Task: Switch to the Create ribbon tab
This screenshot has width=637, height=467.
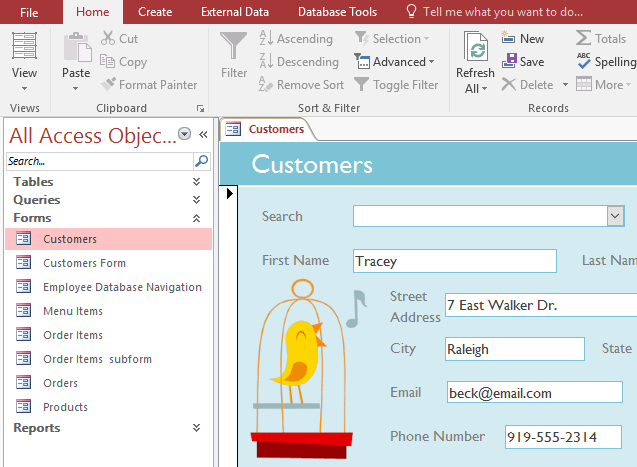Action: point(155,12)
